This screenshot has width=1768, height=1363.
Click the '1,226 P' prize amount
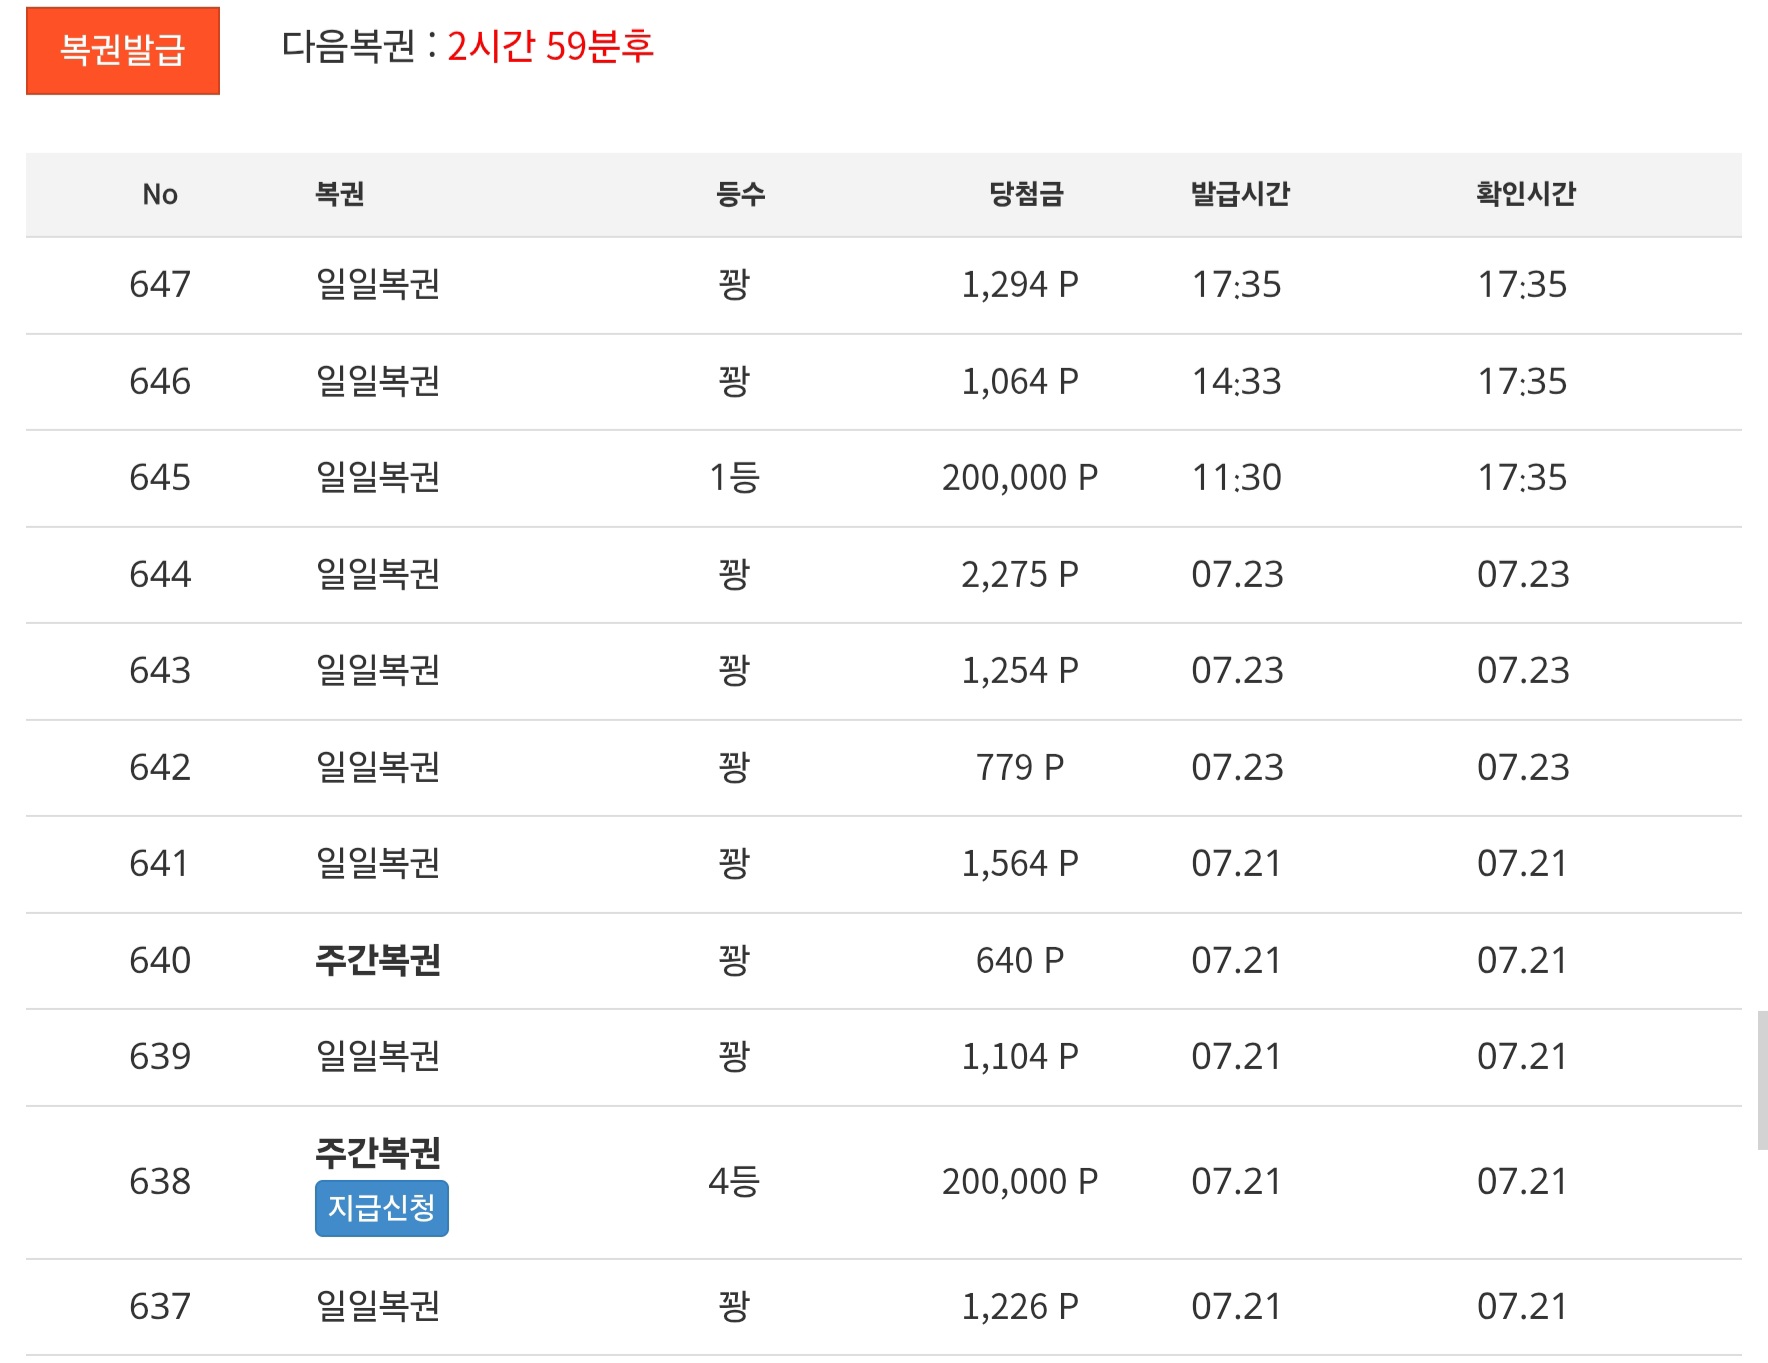tap(1020, 1307)
